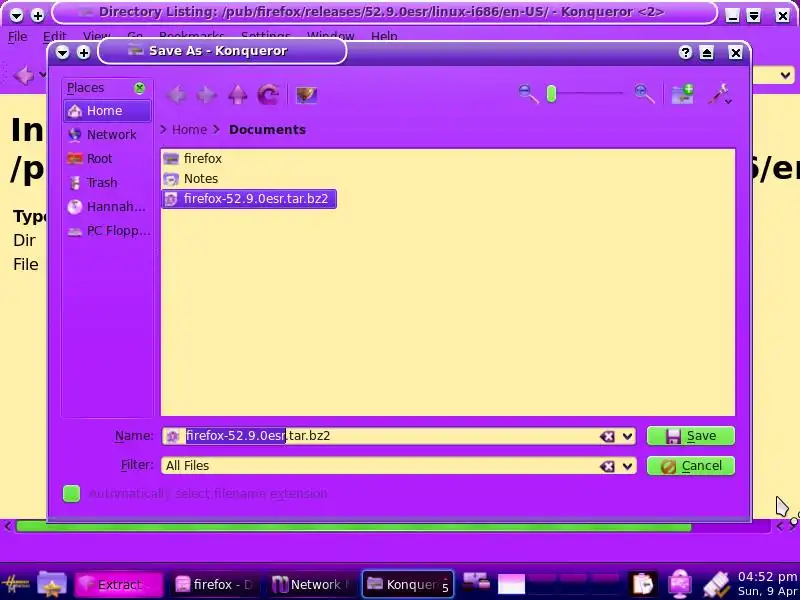Go back in the Save As dialog
This screenshot has height=600, width=800.
(177, 95)
